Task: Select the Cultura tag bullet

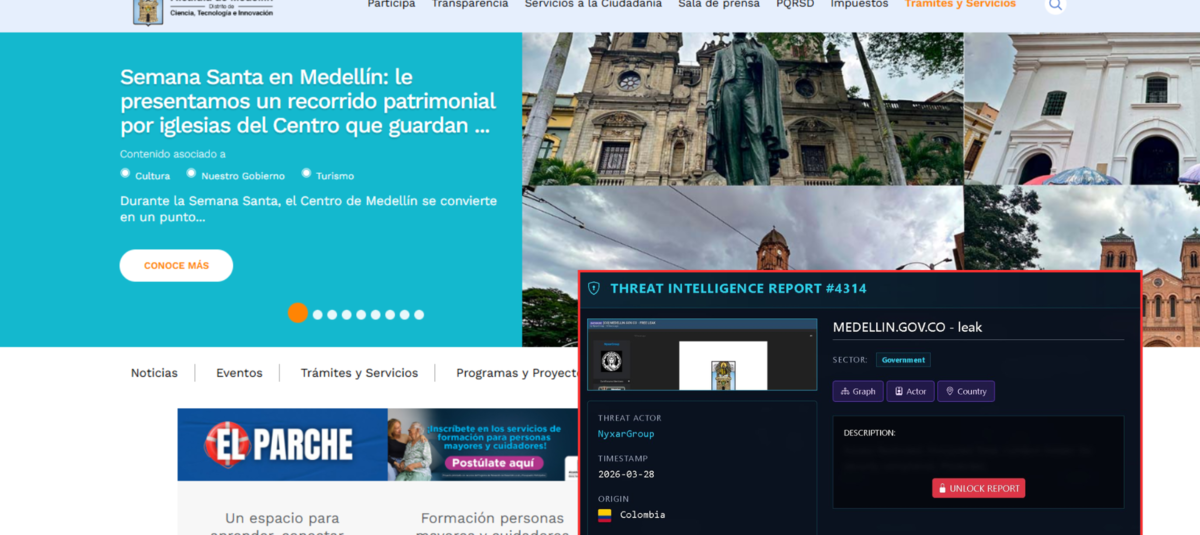Action: click(125, 173)
